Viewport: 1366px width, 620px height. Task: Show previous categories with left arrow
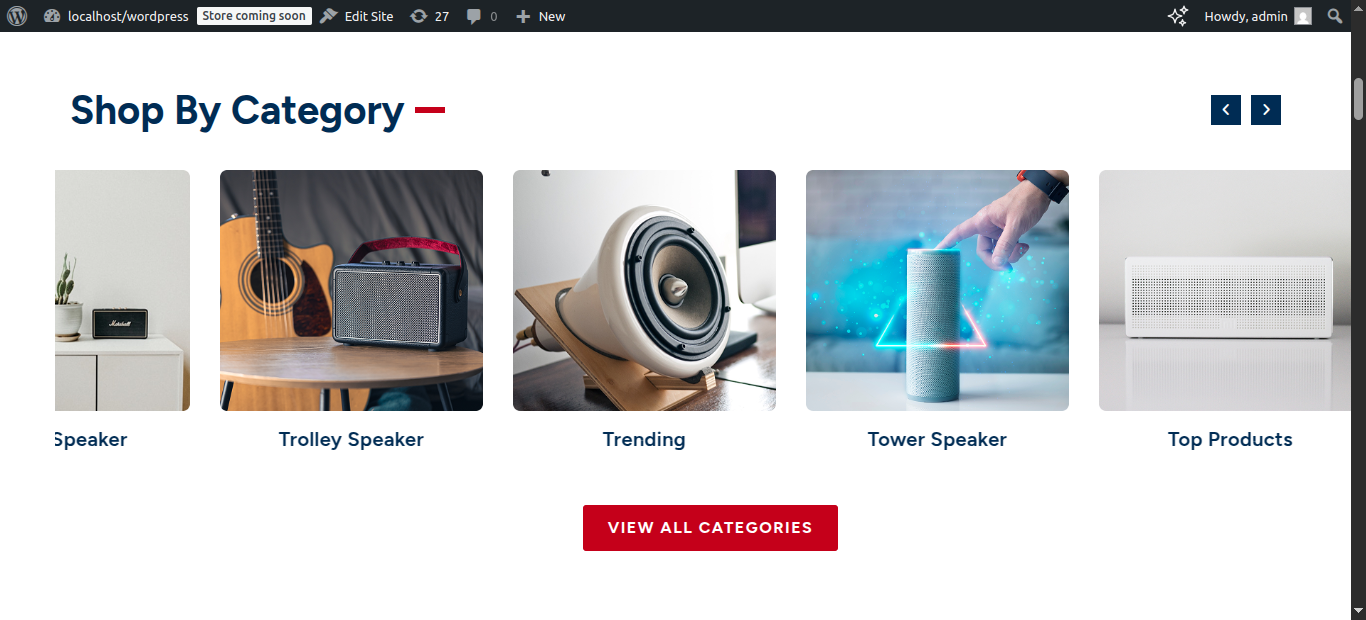pos(1226,110)
